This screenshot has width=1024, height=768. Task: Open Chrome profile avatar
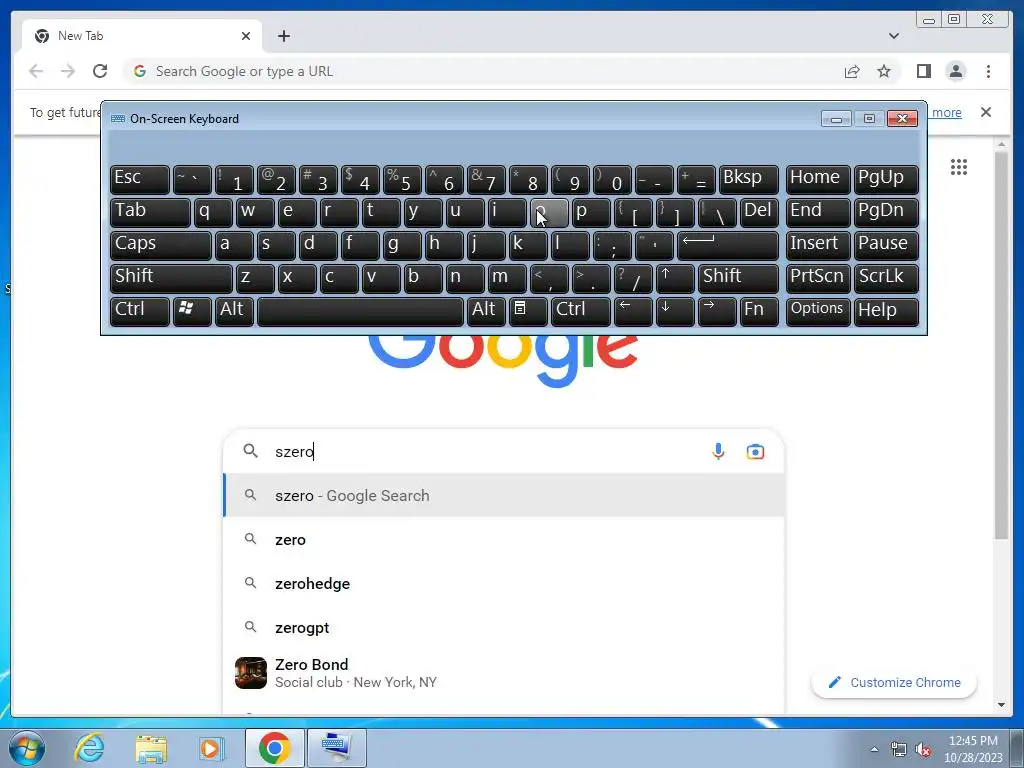click(x=955, y=71)
